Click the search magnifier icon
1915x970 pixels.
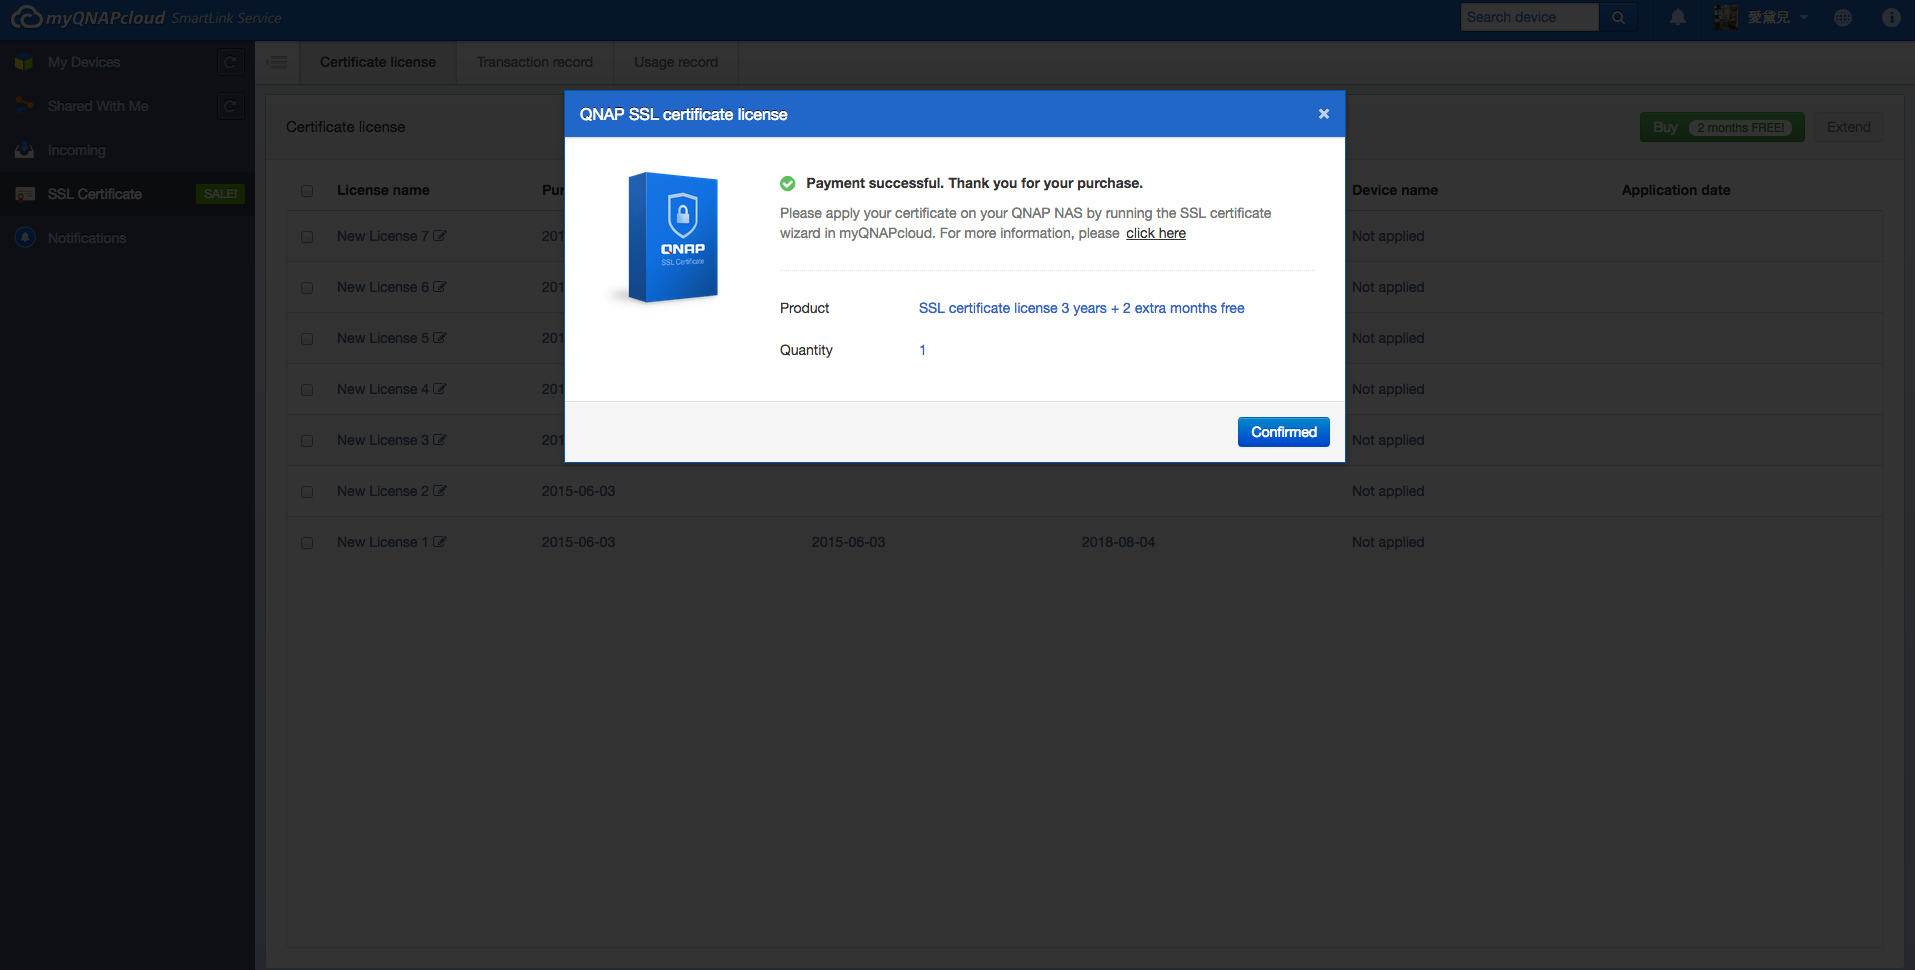tap(1618, 17)
